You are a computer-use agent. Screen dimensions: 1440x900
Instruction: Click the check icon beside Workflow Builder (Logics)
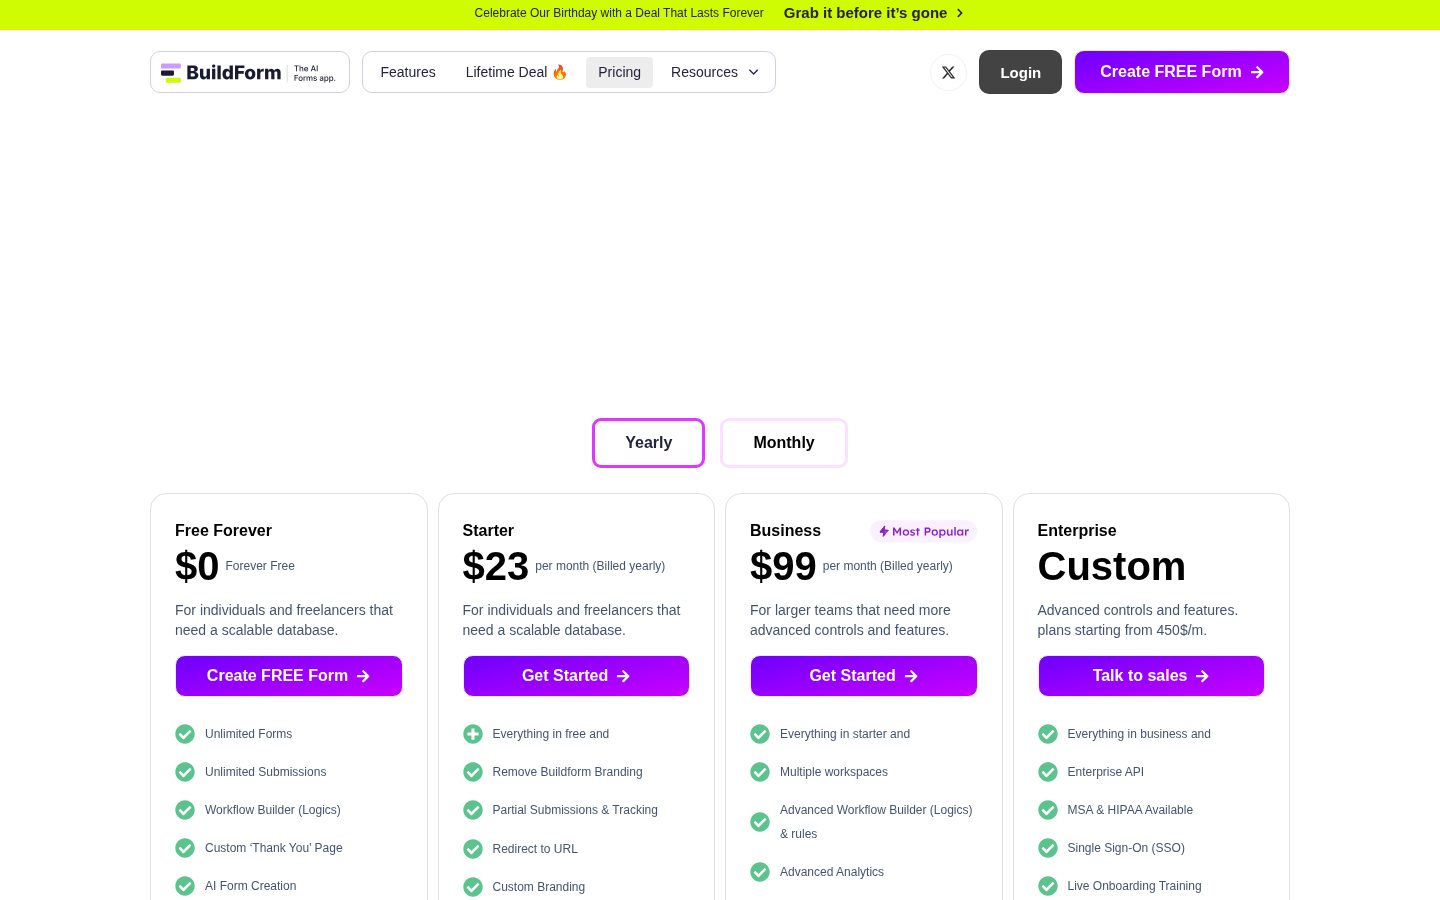[185, 810]
